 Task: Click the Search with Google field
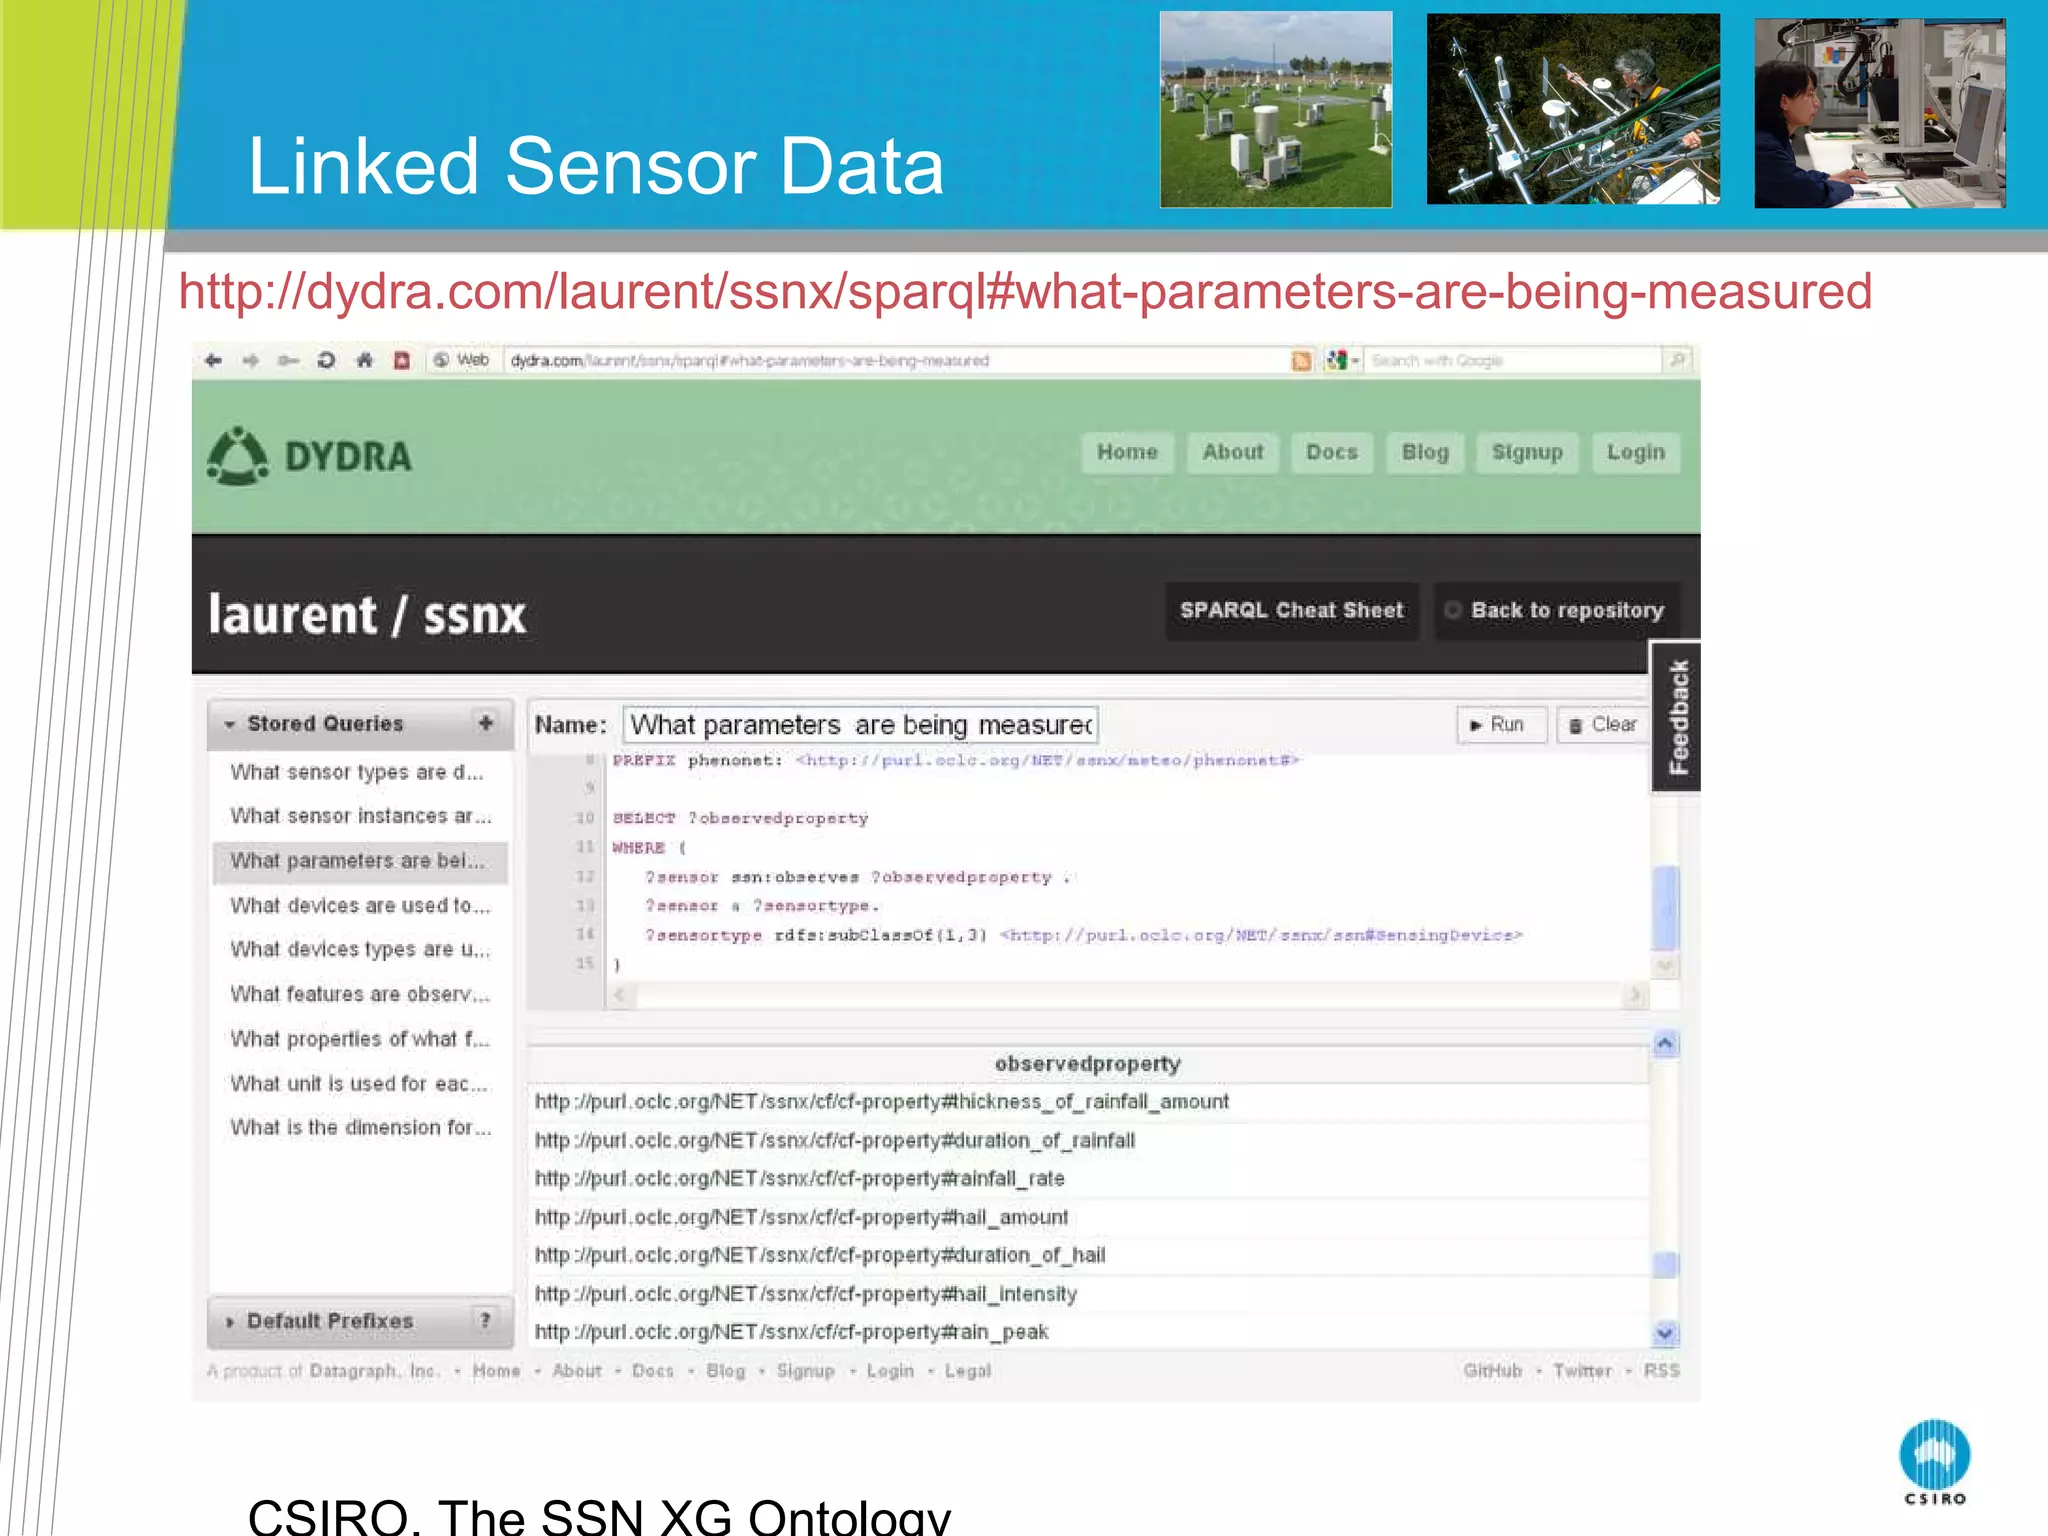1513,361
